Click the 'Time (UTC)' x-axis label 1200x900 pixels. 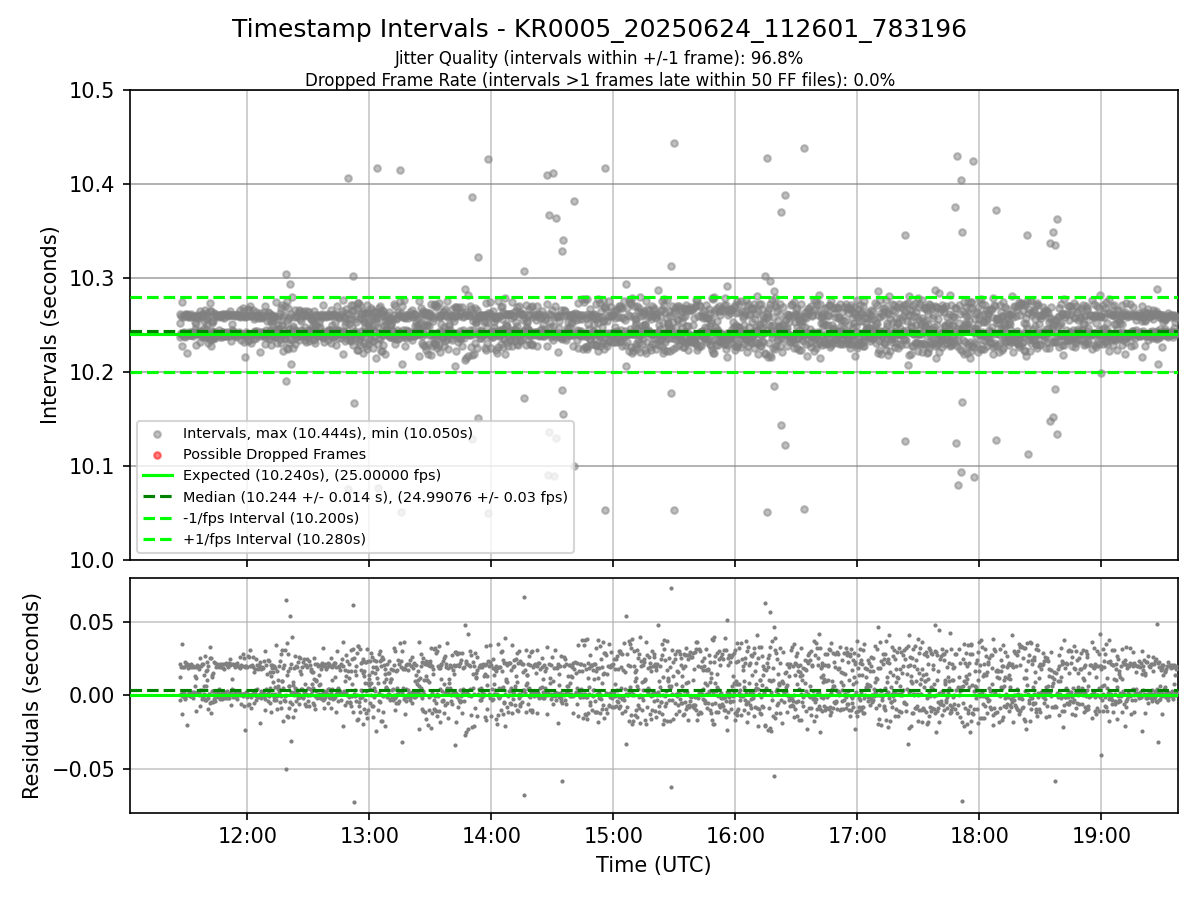(x=653, y=865)
